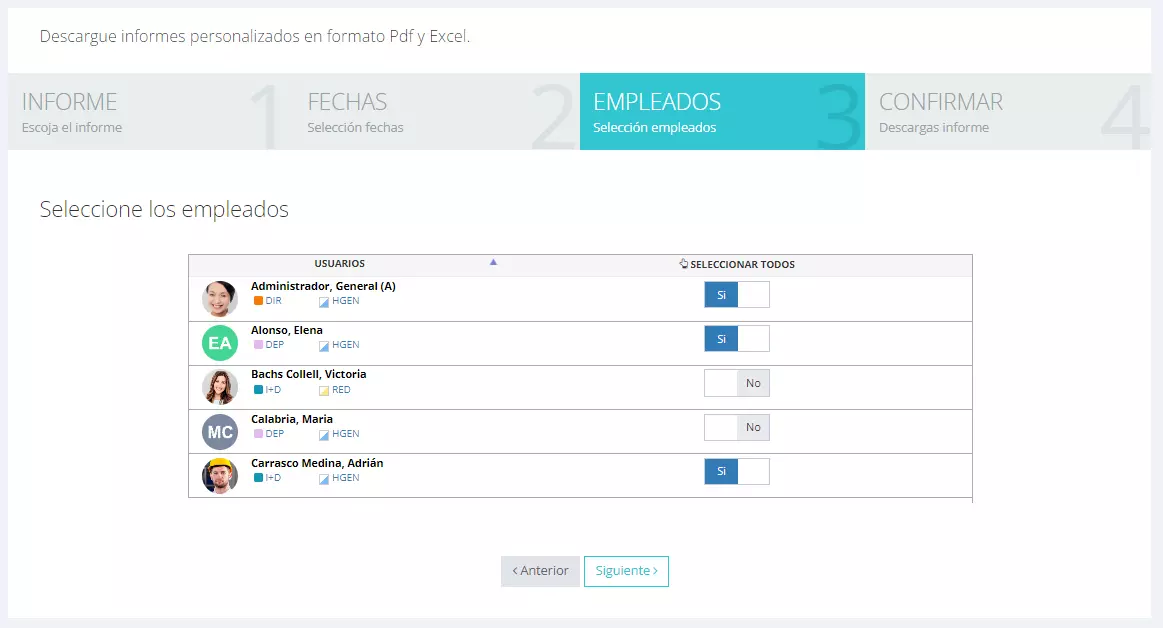Deselect Carrasco Medina, Adrián toggle

[737, 471]
